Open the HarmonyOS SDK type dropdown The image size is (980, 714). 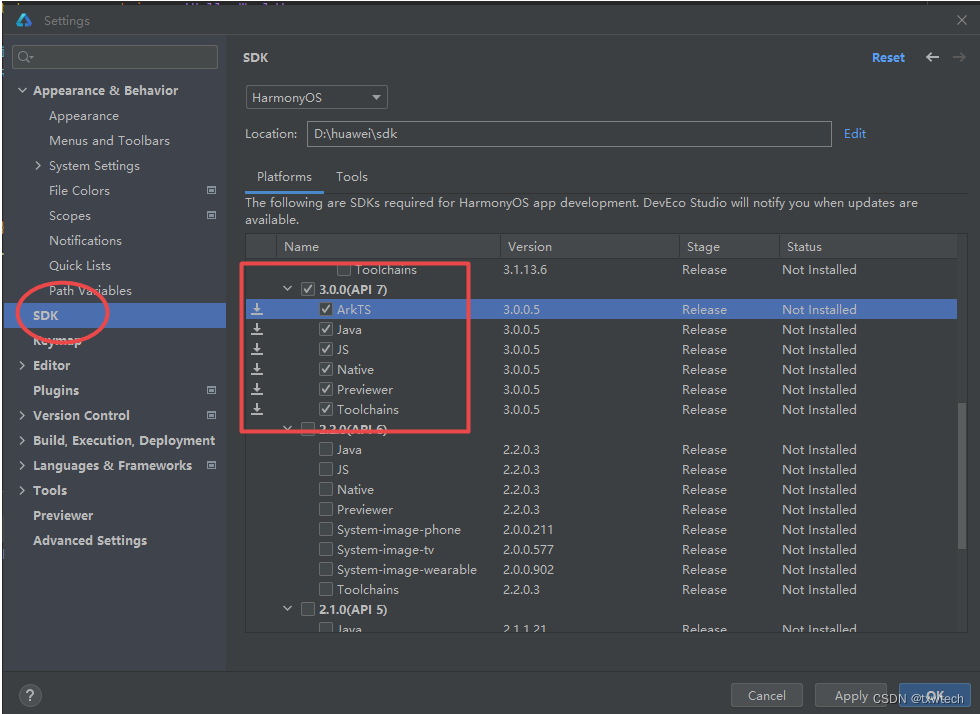316,97
